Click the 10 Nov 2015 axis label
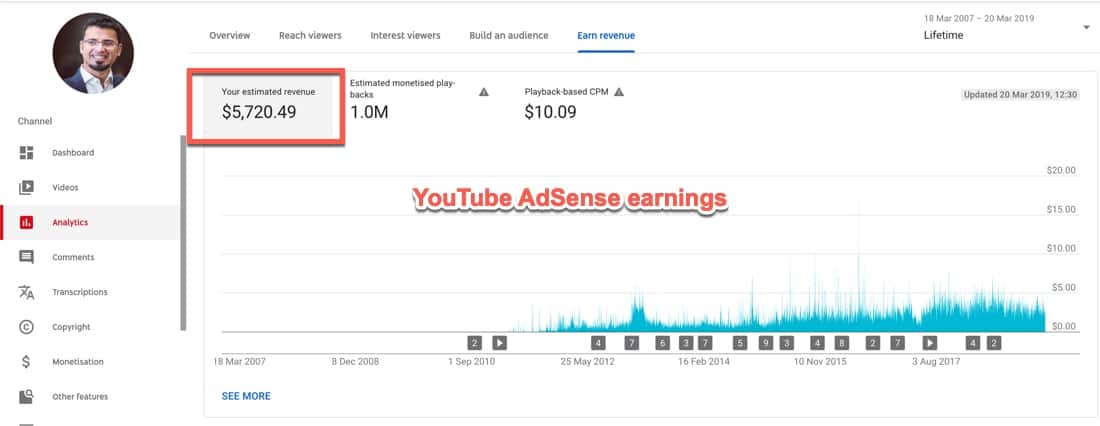 click(820, 361)
